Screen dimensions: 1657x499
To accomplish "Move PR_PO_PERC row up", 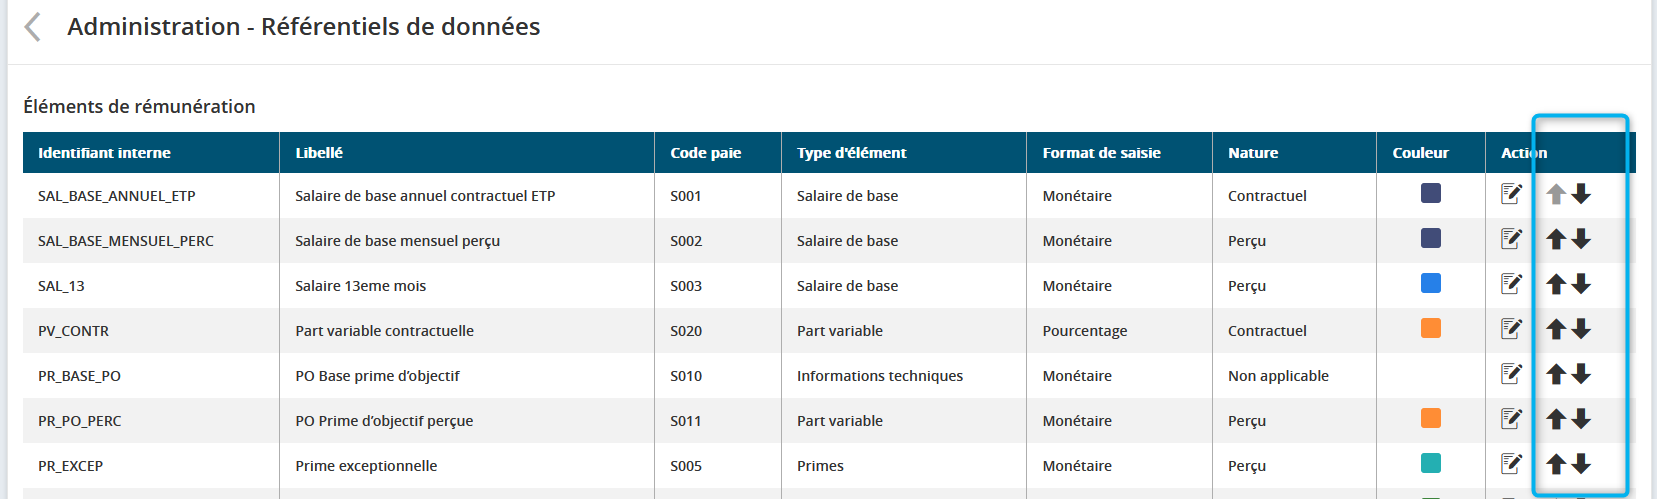I will click(x=1556, y=419).
